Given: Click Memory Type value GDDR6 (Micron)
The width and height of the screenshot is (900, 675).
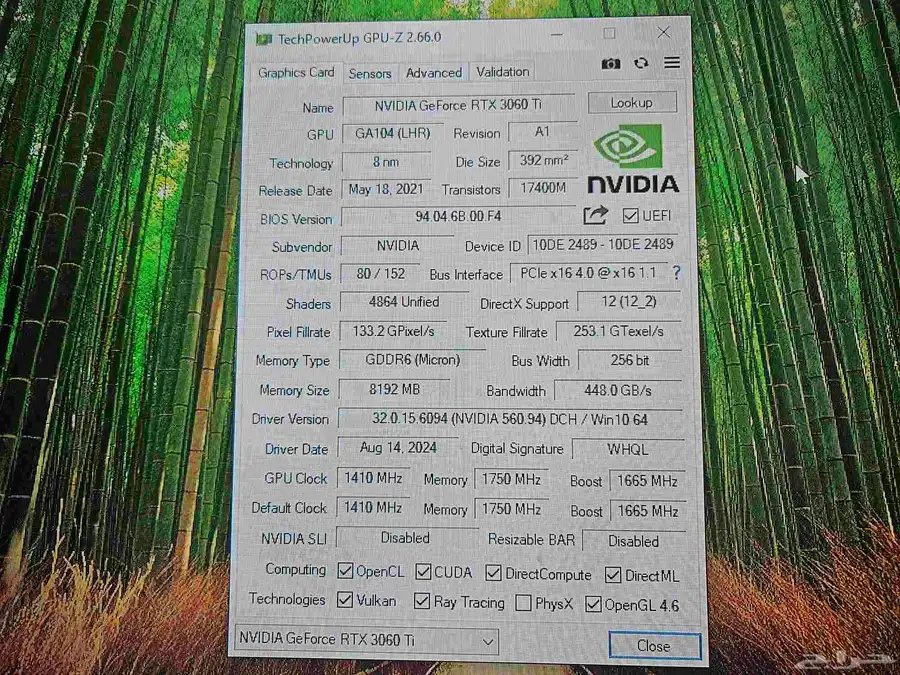Looking at the screenshot, I should (x=413, y=360).
